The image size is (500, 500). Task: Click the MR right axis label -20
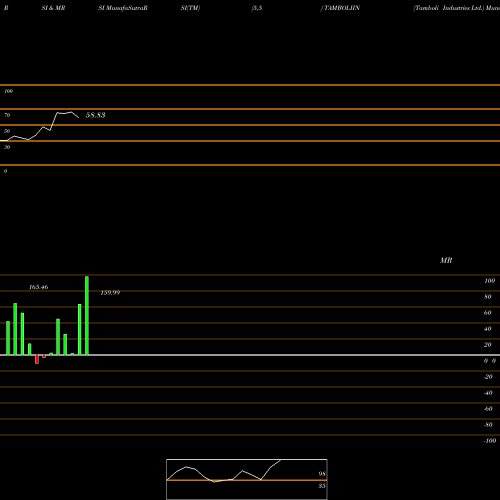coord(488,377)
